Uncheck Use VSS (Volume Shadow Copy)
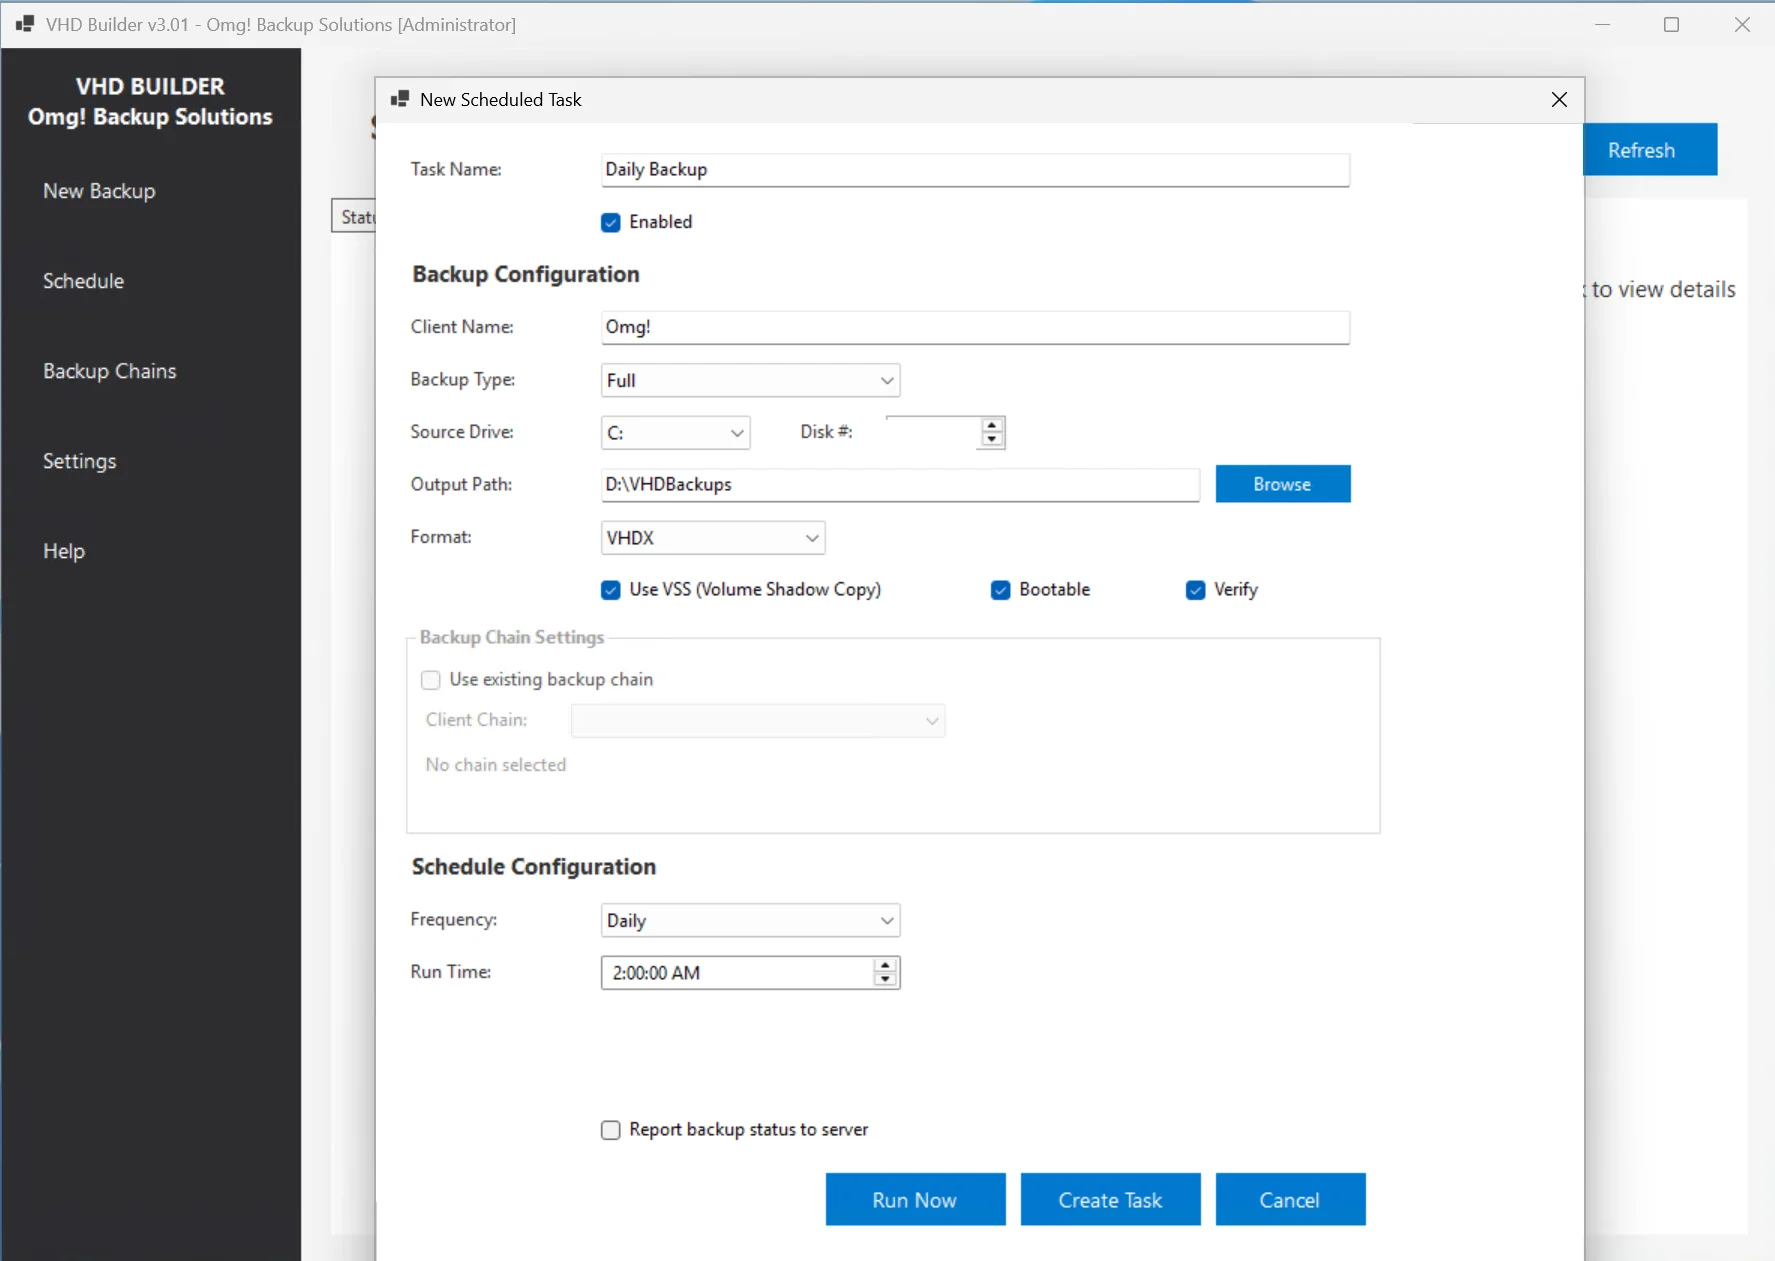Image resolution: width=1775 pixels, height=1261 pixels. (x=611, y=590)
